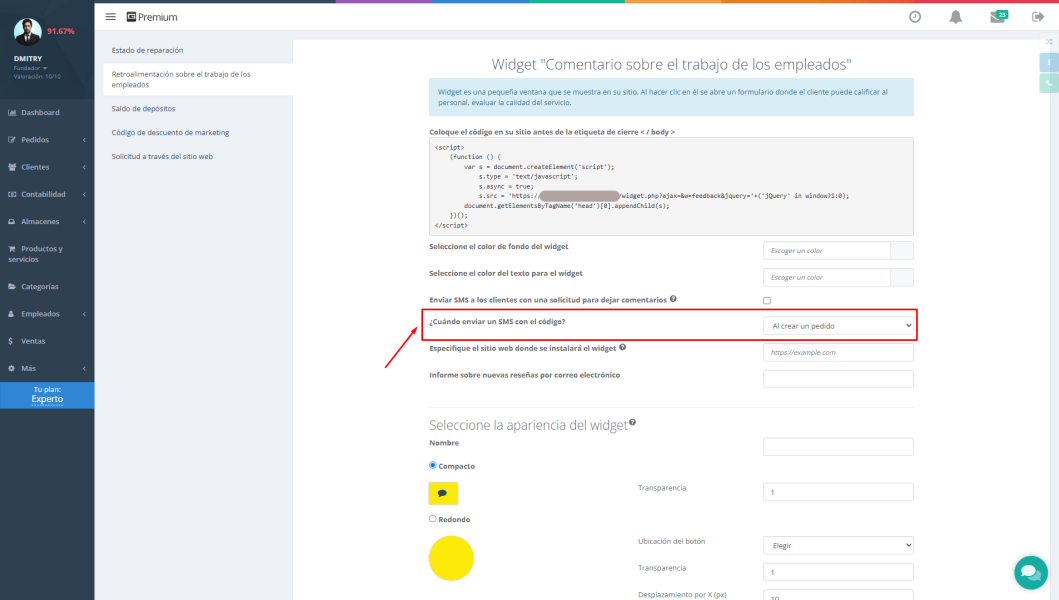Open the Ubicación del botón dropdown

[x=838, y=546]
